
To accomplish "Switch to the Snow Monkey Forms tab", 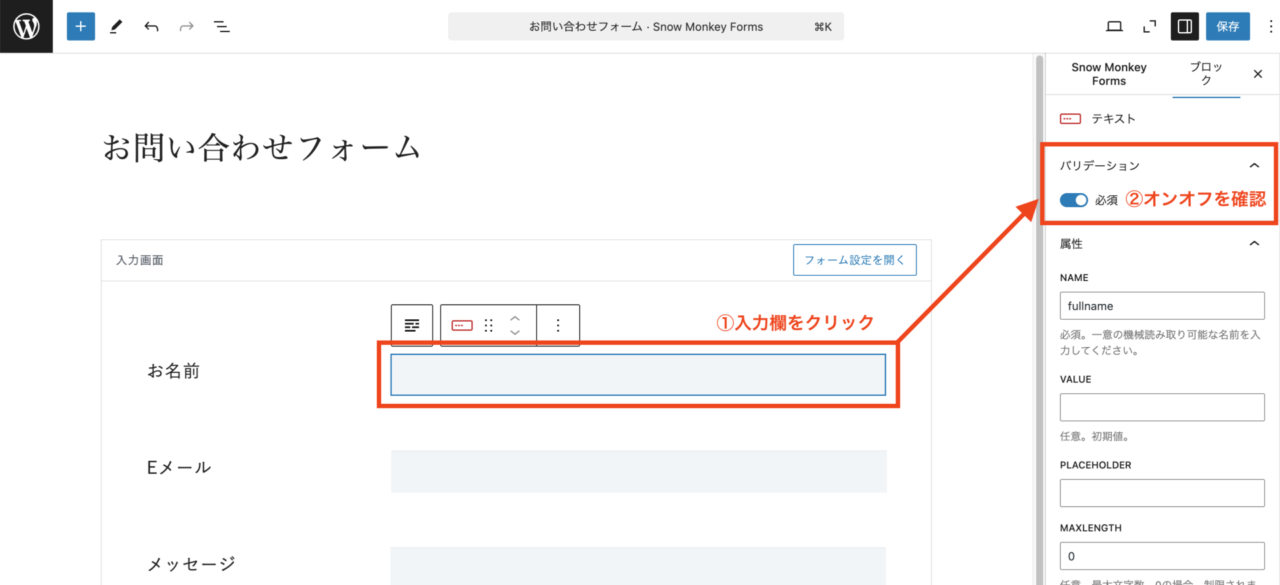I will tap(1108, 74).
